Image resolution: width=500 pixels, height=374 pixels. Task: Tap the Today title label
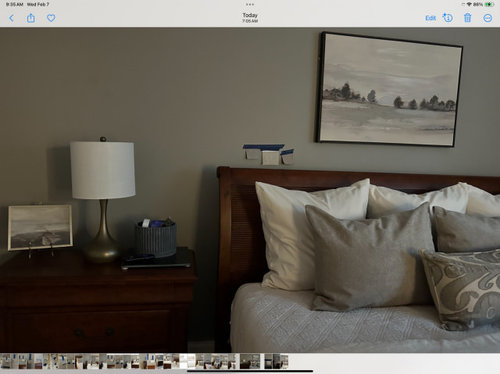(x=250, y=15)
